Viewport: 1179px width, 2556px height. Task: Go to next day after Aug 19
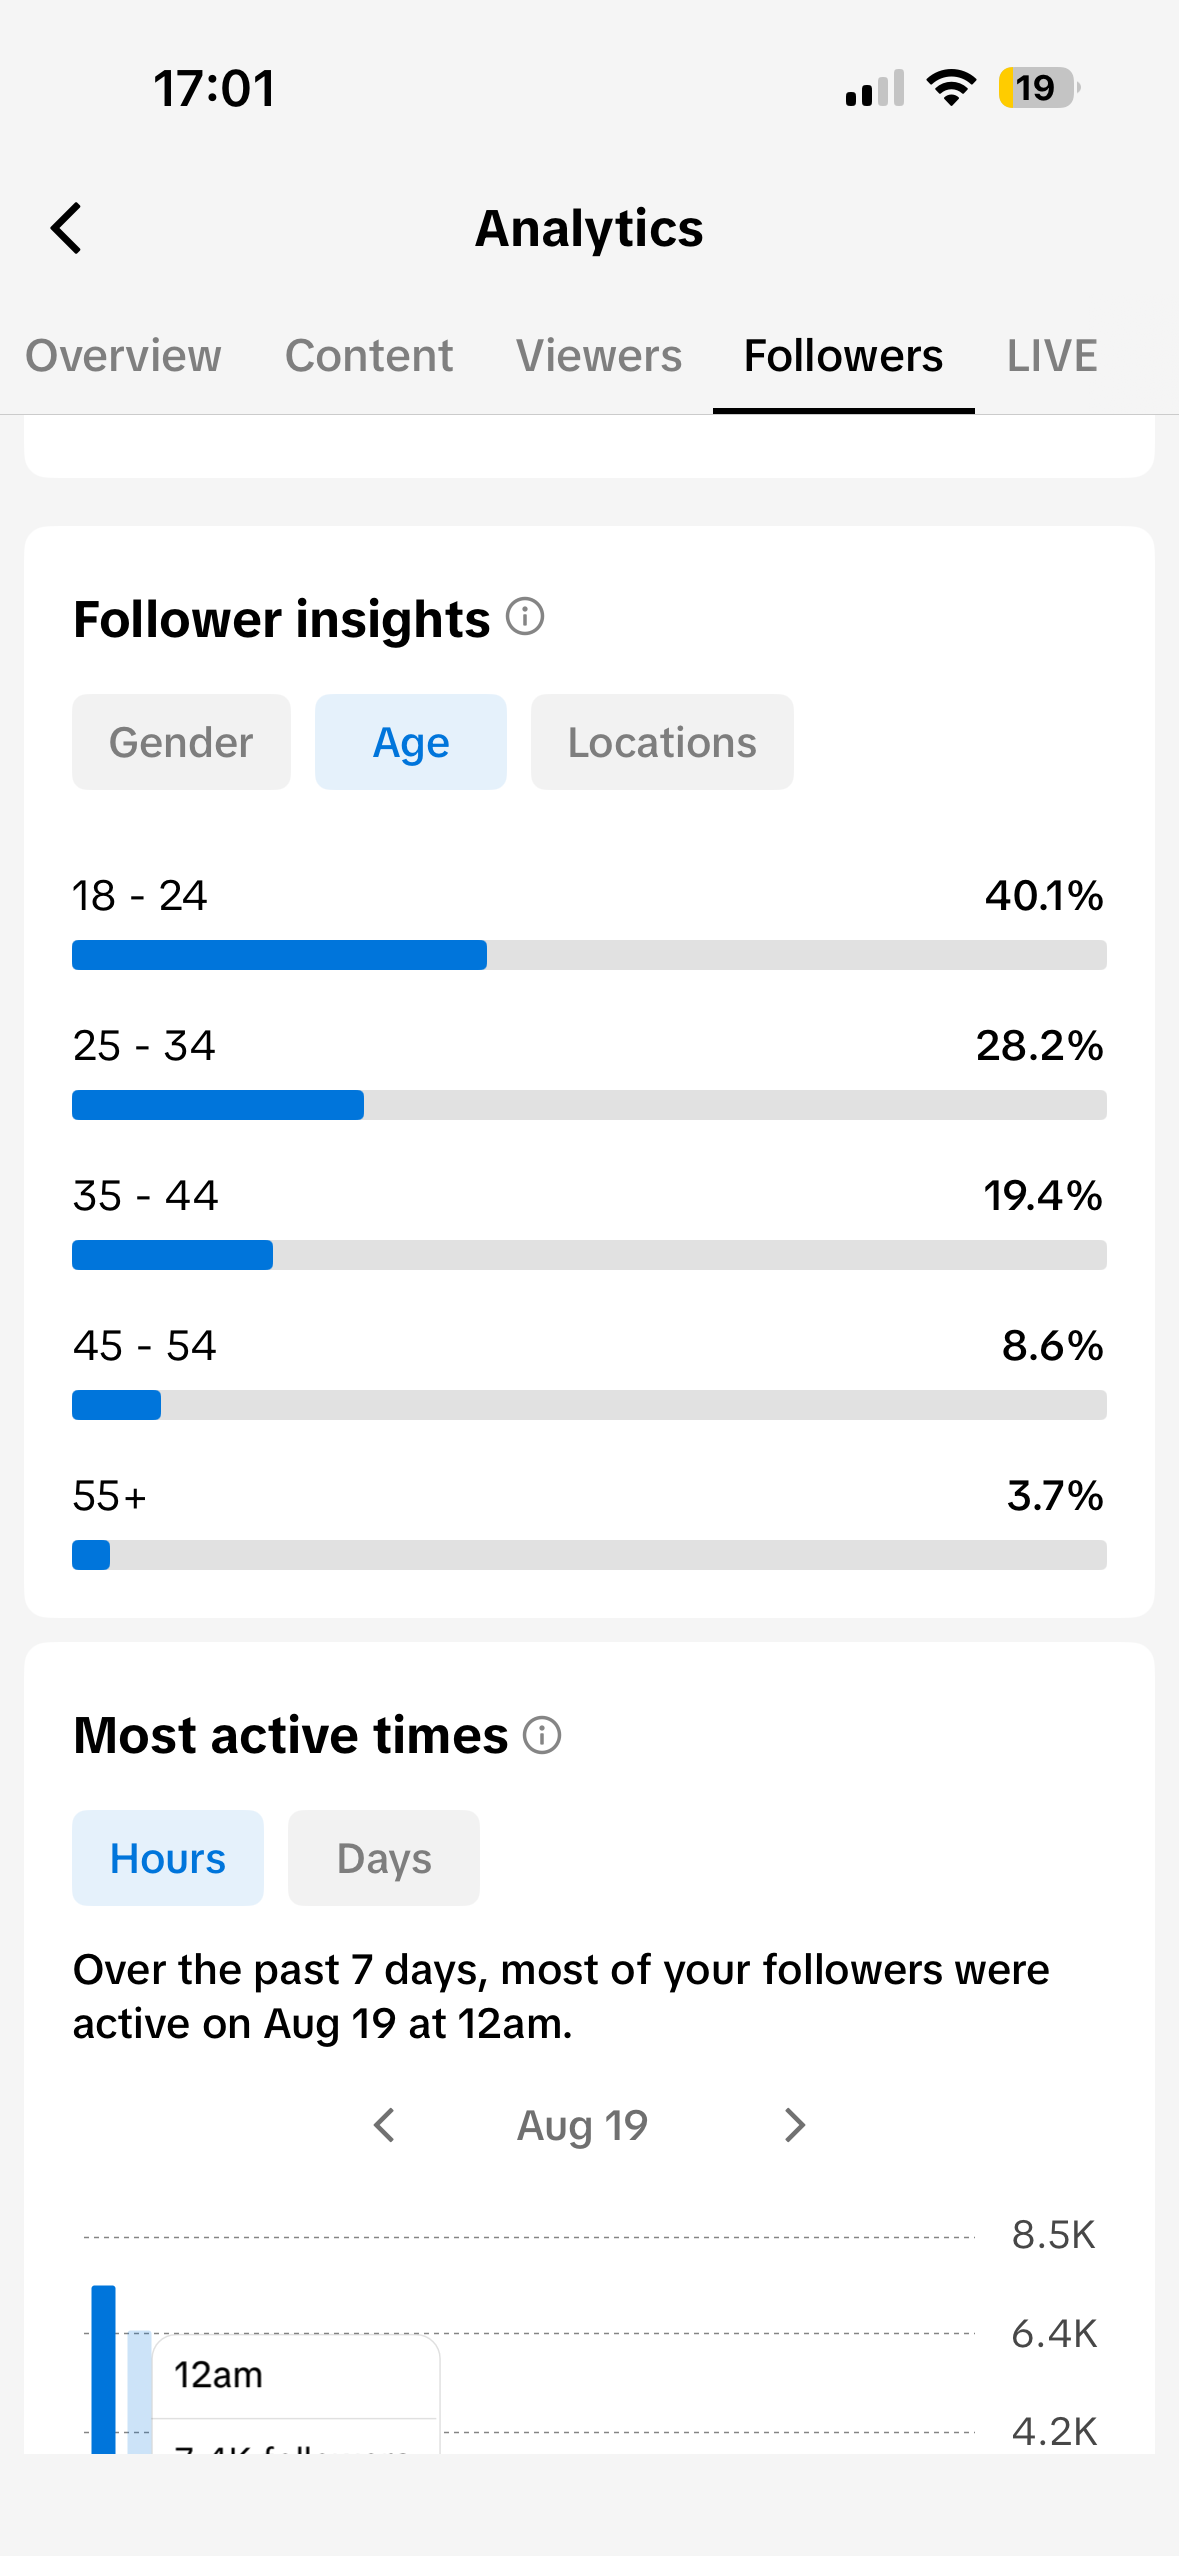(795, 2125)
